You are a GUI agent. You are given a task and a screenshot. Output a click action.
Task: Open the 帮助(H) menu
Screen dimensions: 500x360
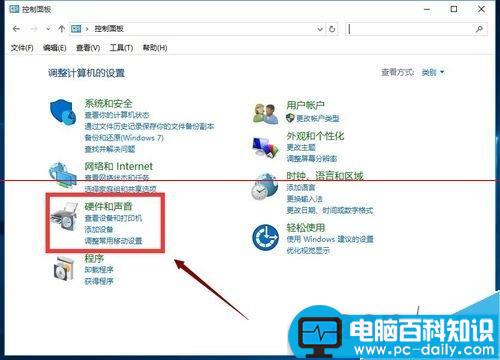coord(155,48)
